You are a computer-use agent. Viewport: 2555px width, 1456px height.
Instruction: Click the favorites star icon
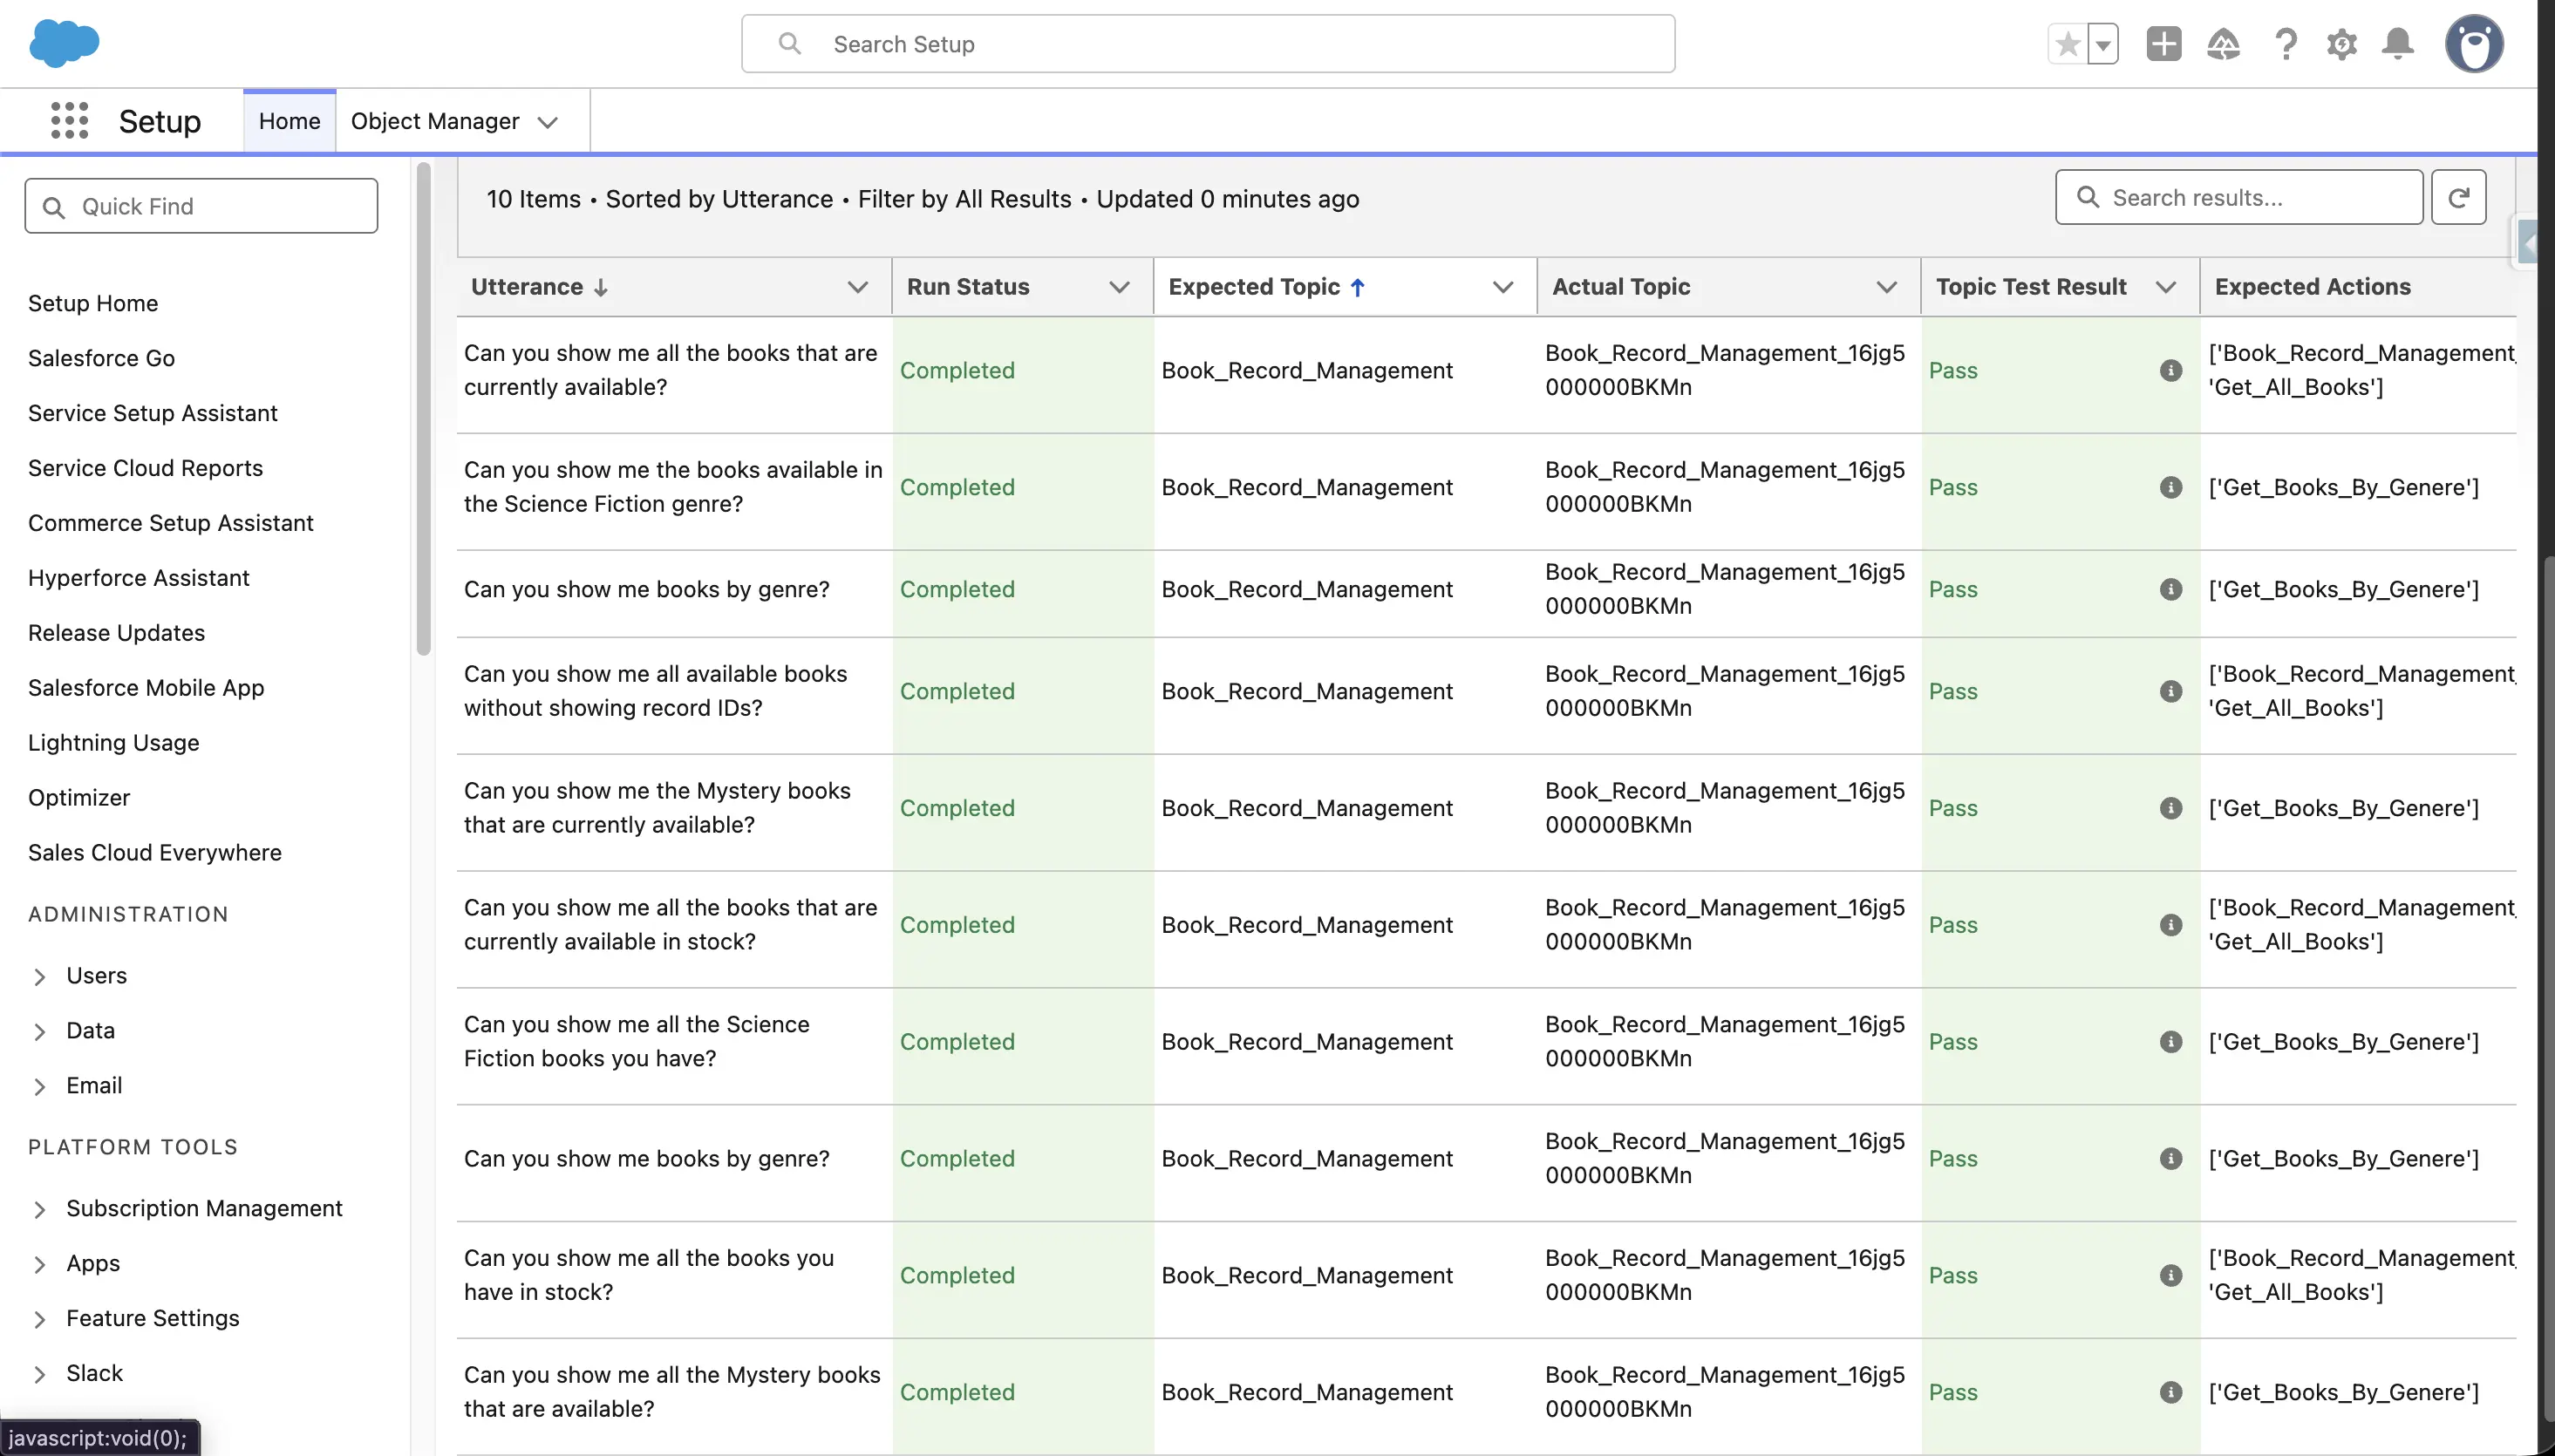tap(2067, 44)
